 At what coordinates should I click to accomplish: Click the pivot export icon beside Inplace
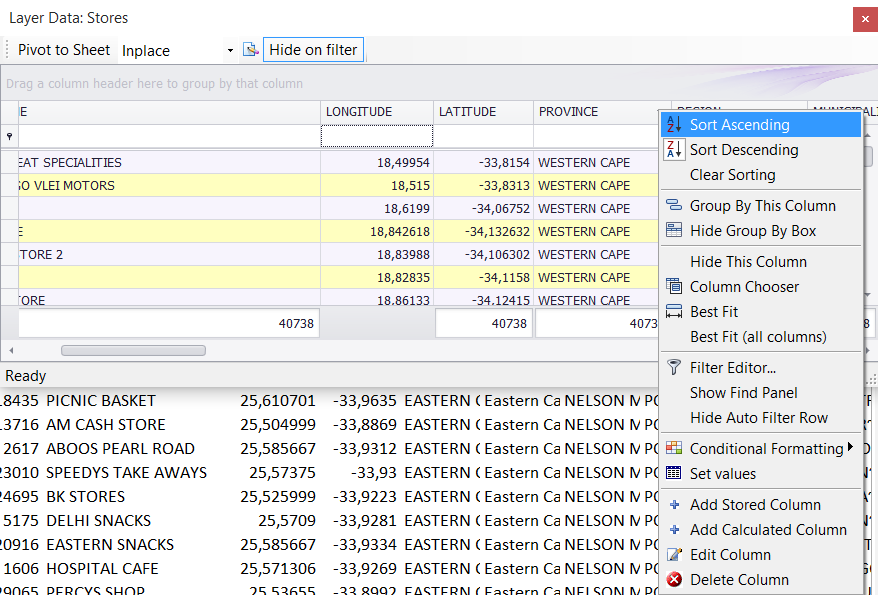point(252,50)
